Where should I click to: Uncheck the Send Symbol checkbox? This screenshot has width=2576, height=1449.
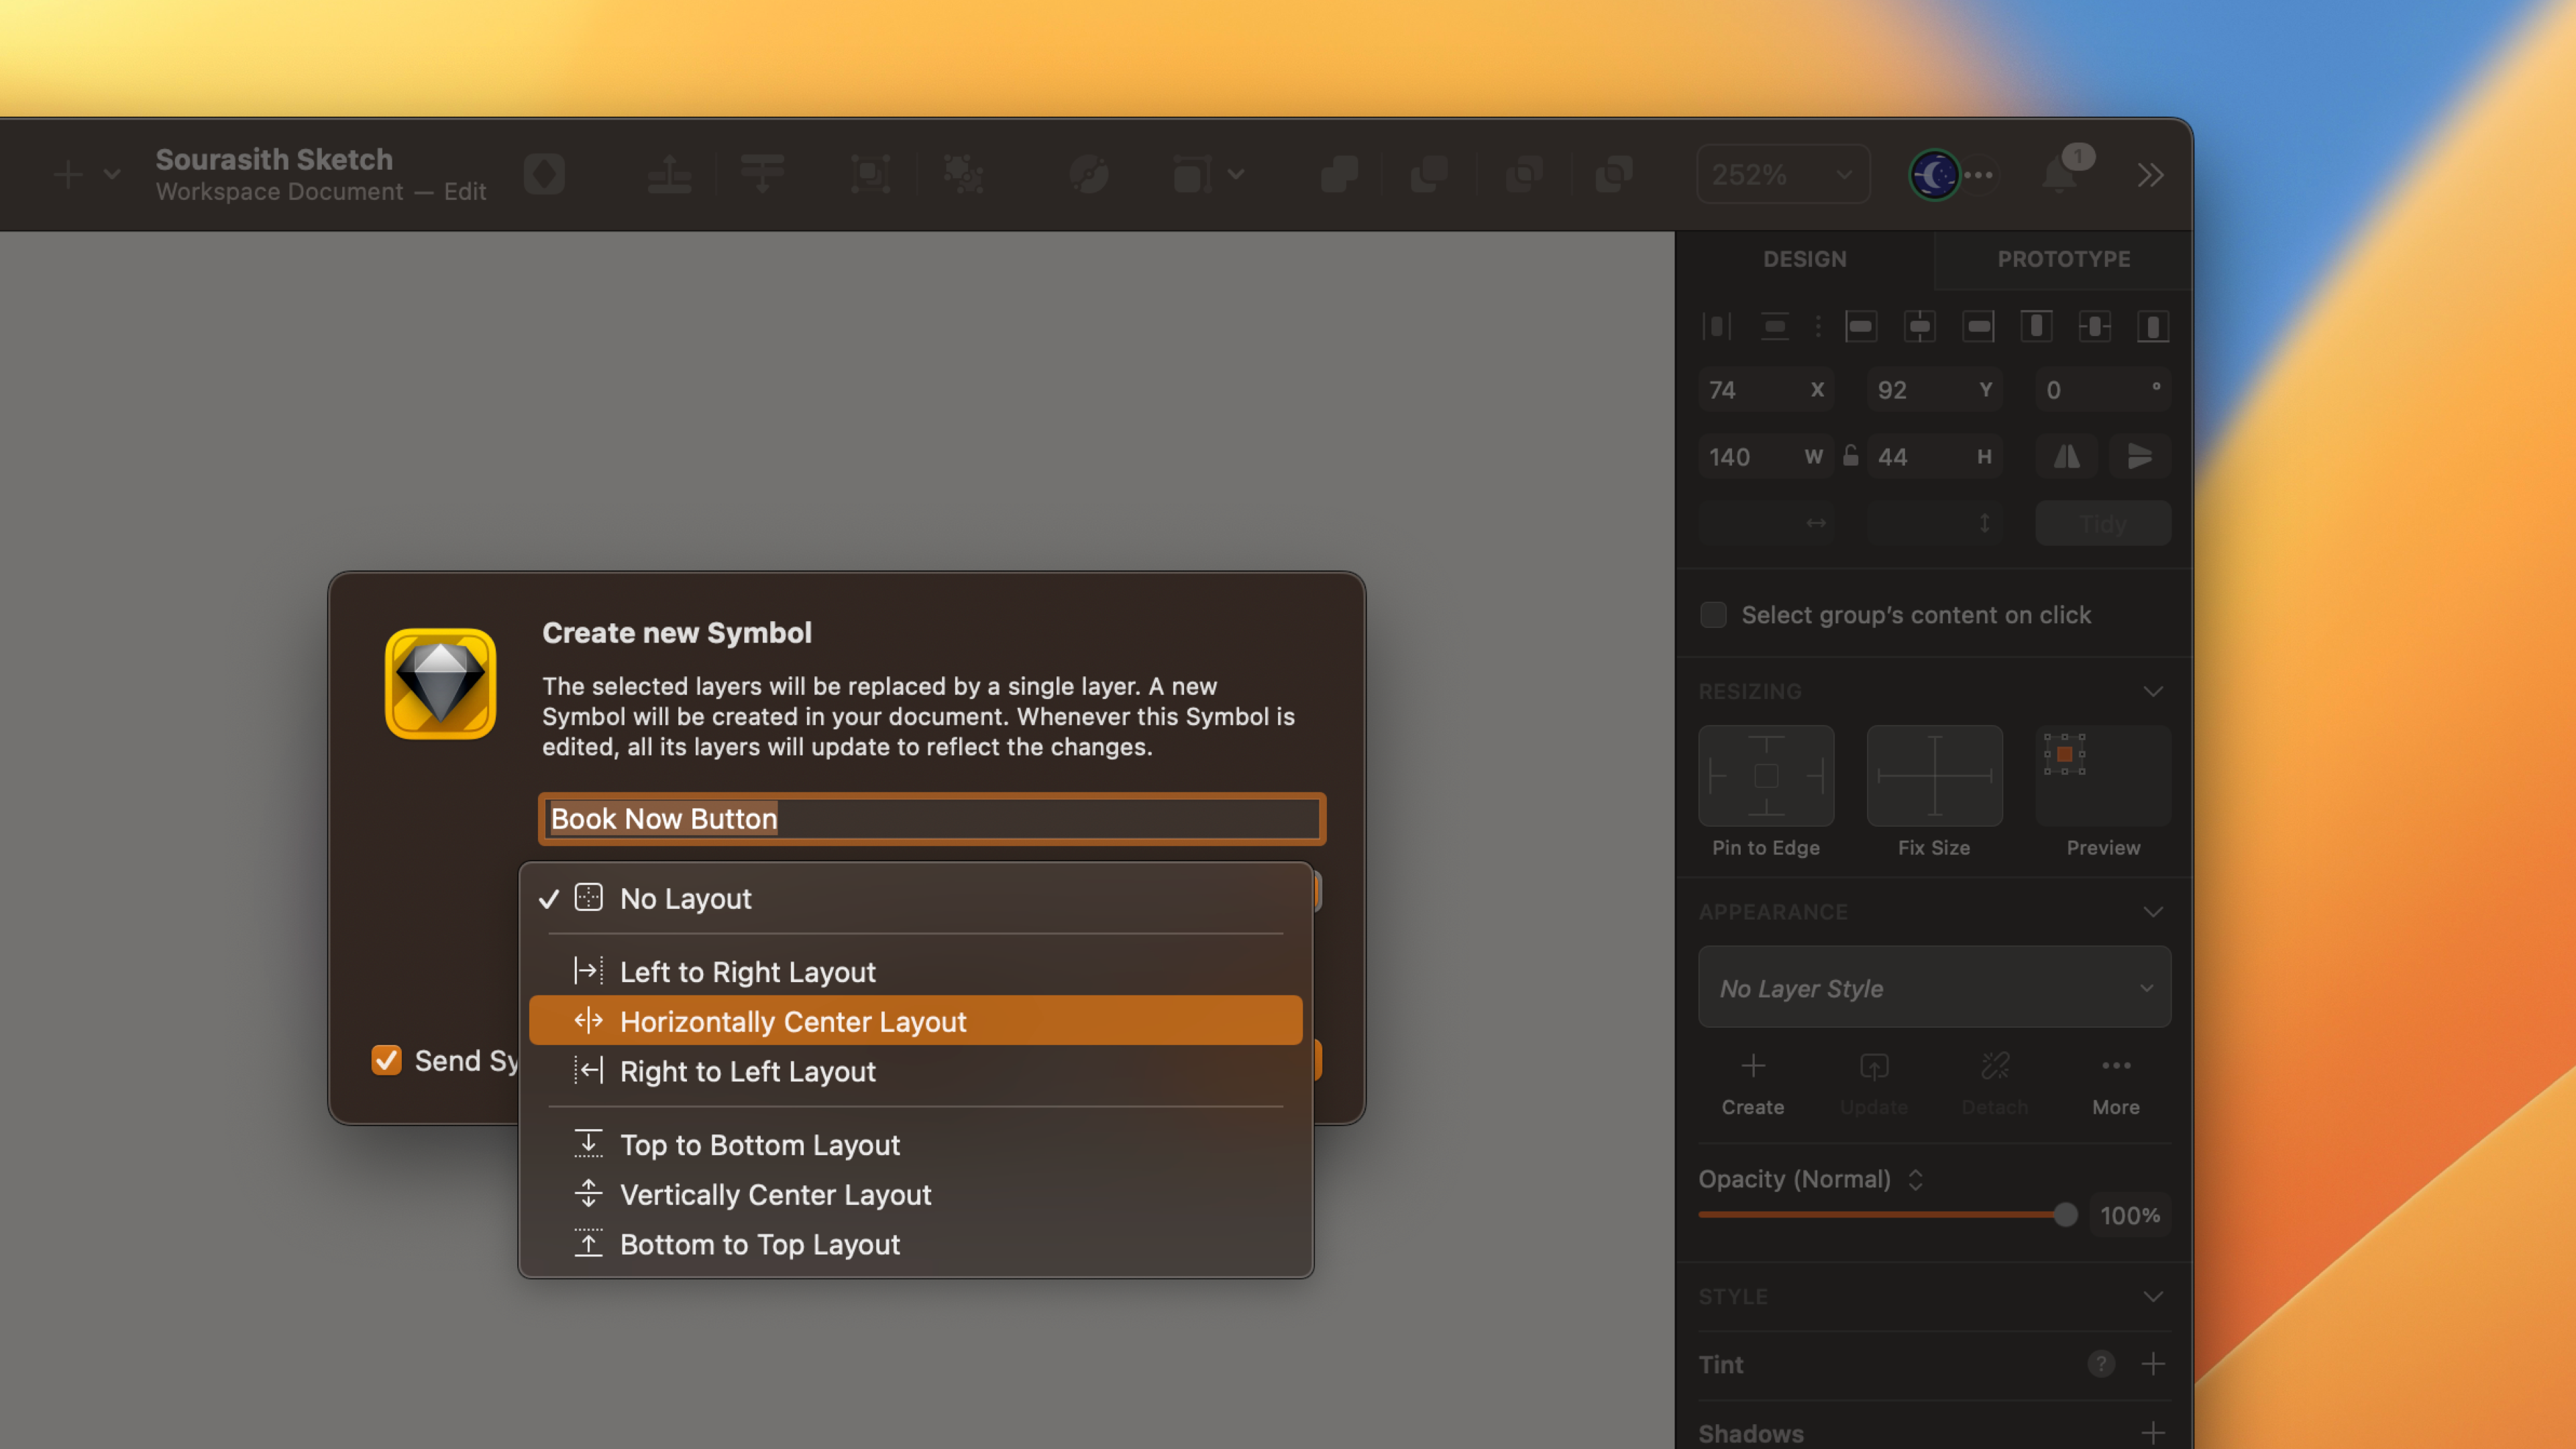[x=387, y=1060]
